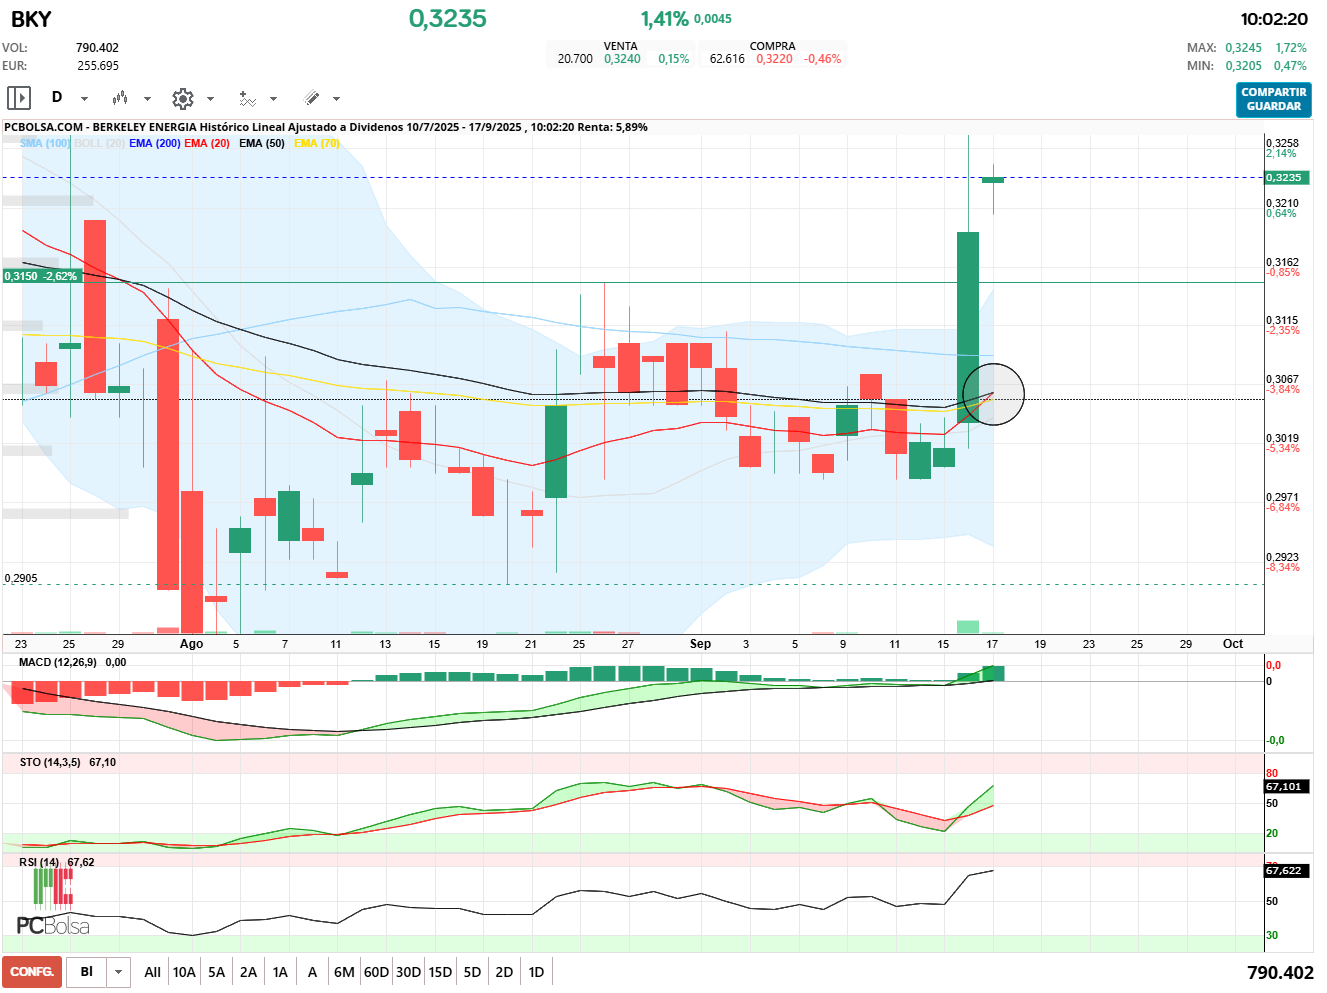The image size is (1327, 993).
Task: Click the VOL value 790.402
Action: click(97, 48)
